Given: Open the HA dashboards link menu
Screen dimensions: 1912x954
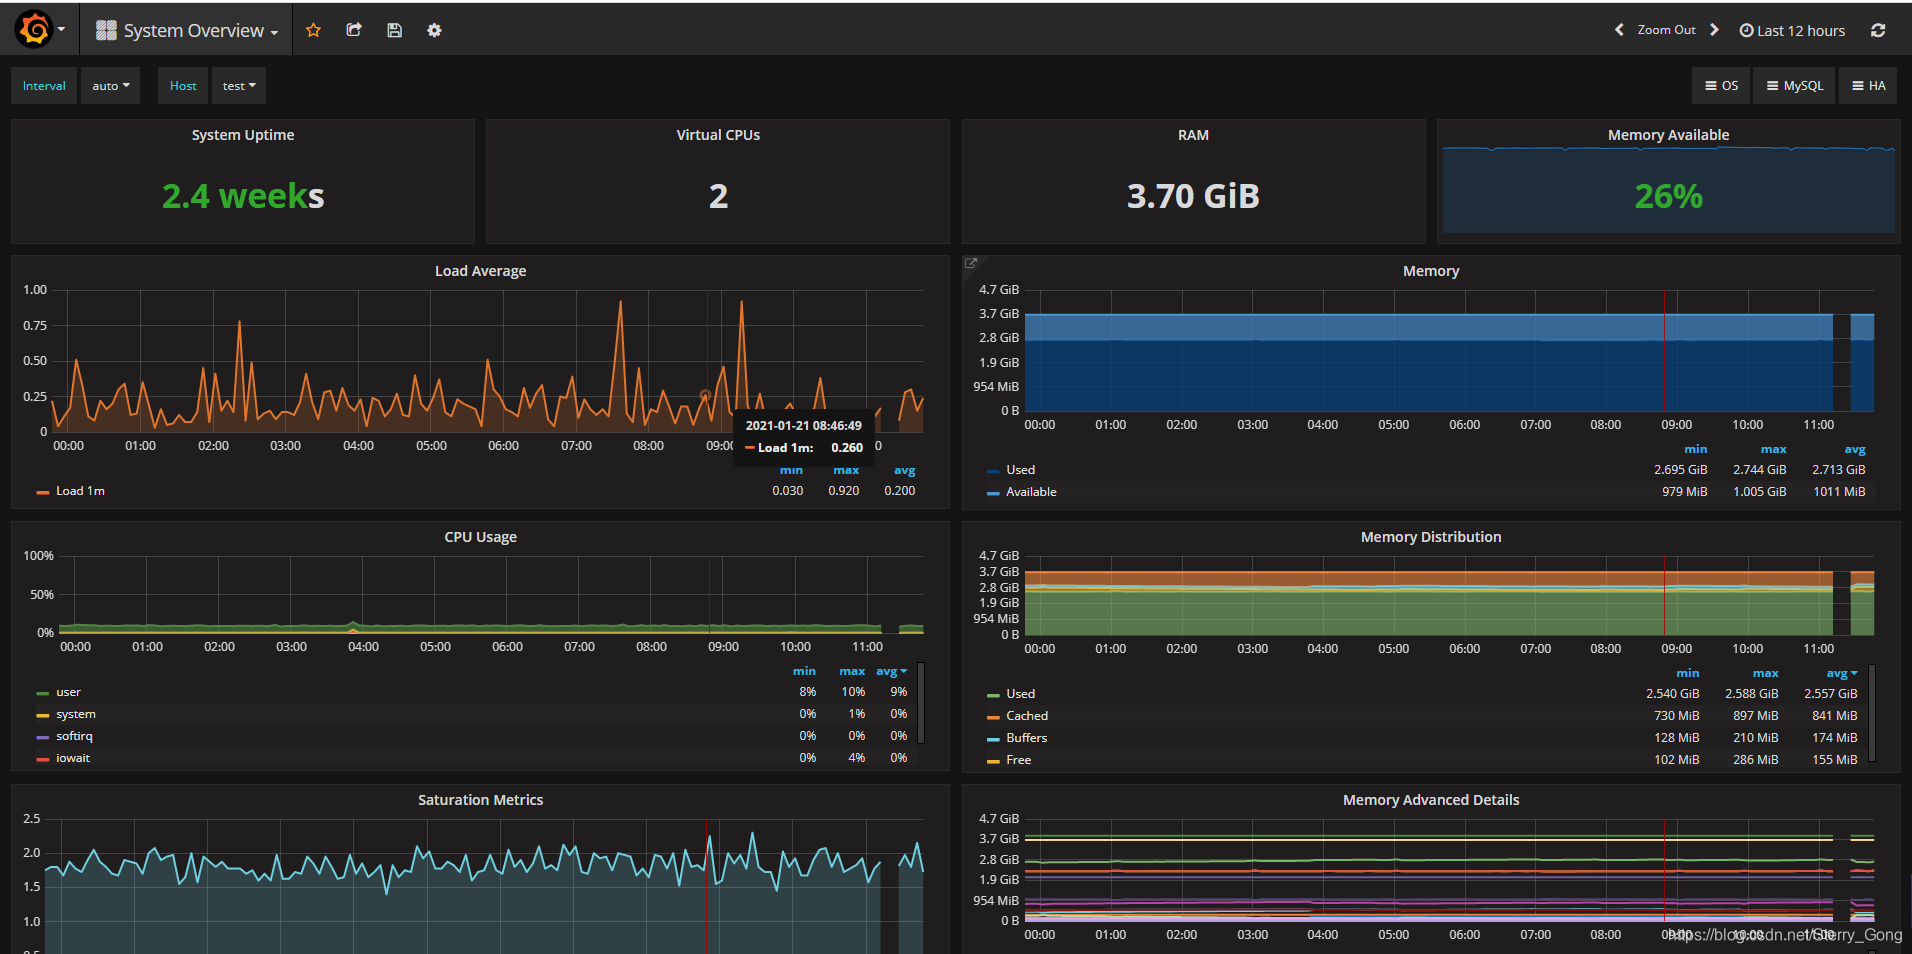Looking at the screenshot, I should point(1869,86).
